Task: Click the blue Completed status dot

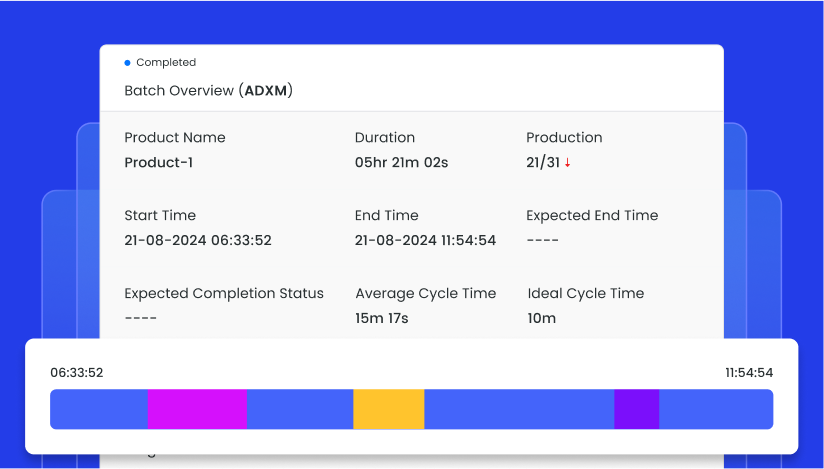Action: click(127, 63)
